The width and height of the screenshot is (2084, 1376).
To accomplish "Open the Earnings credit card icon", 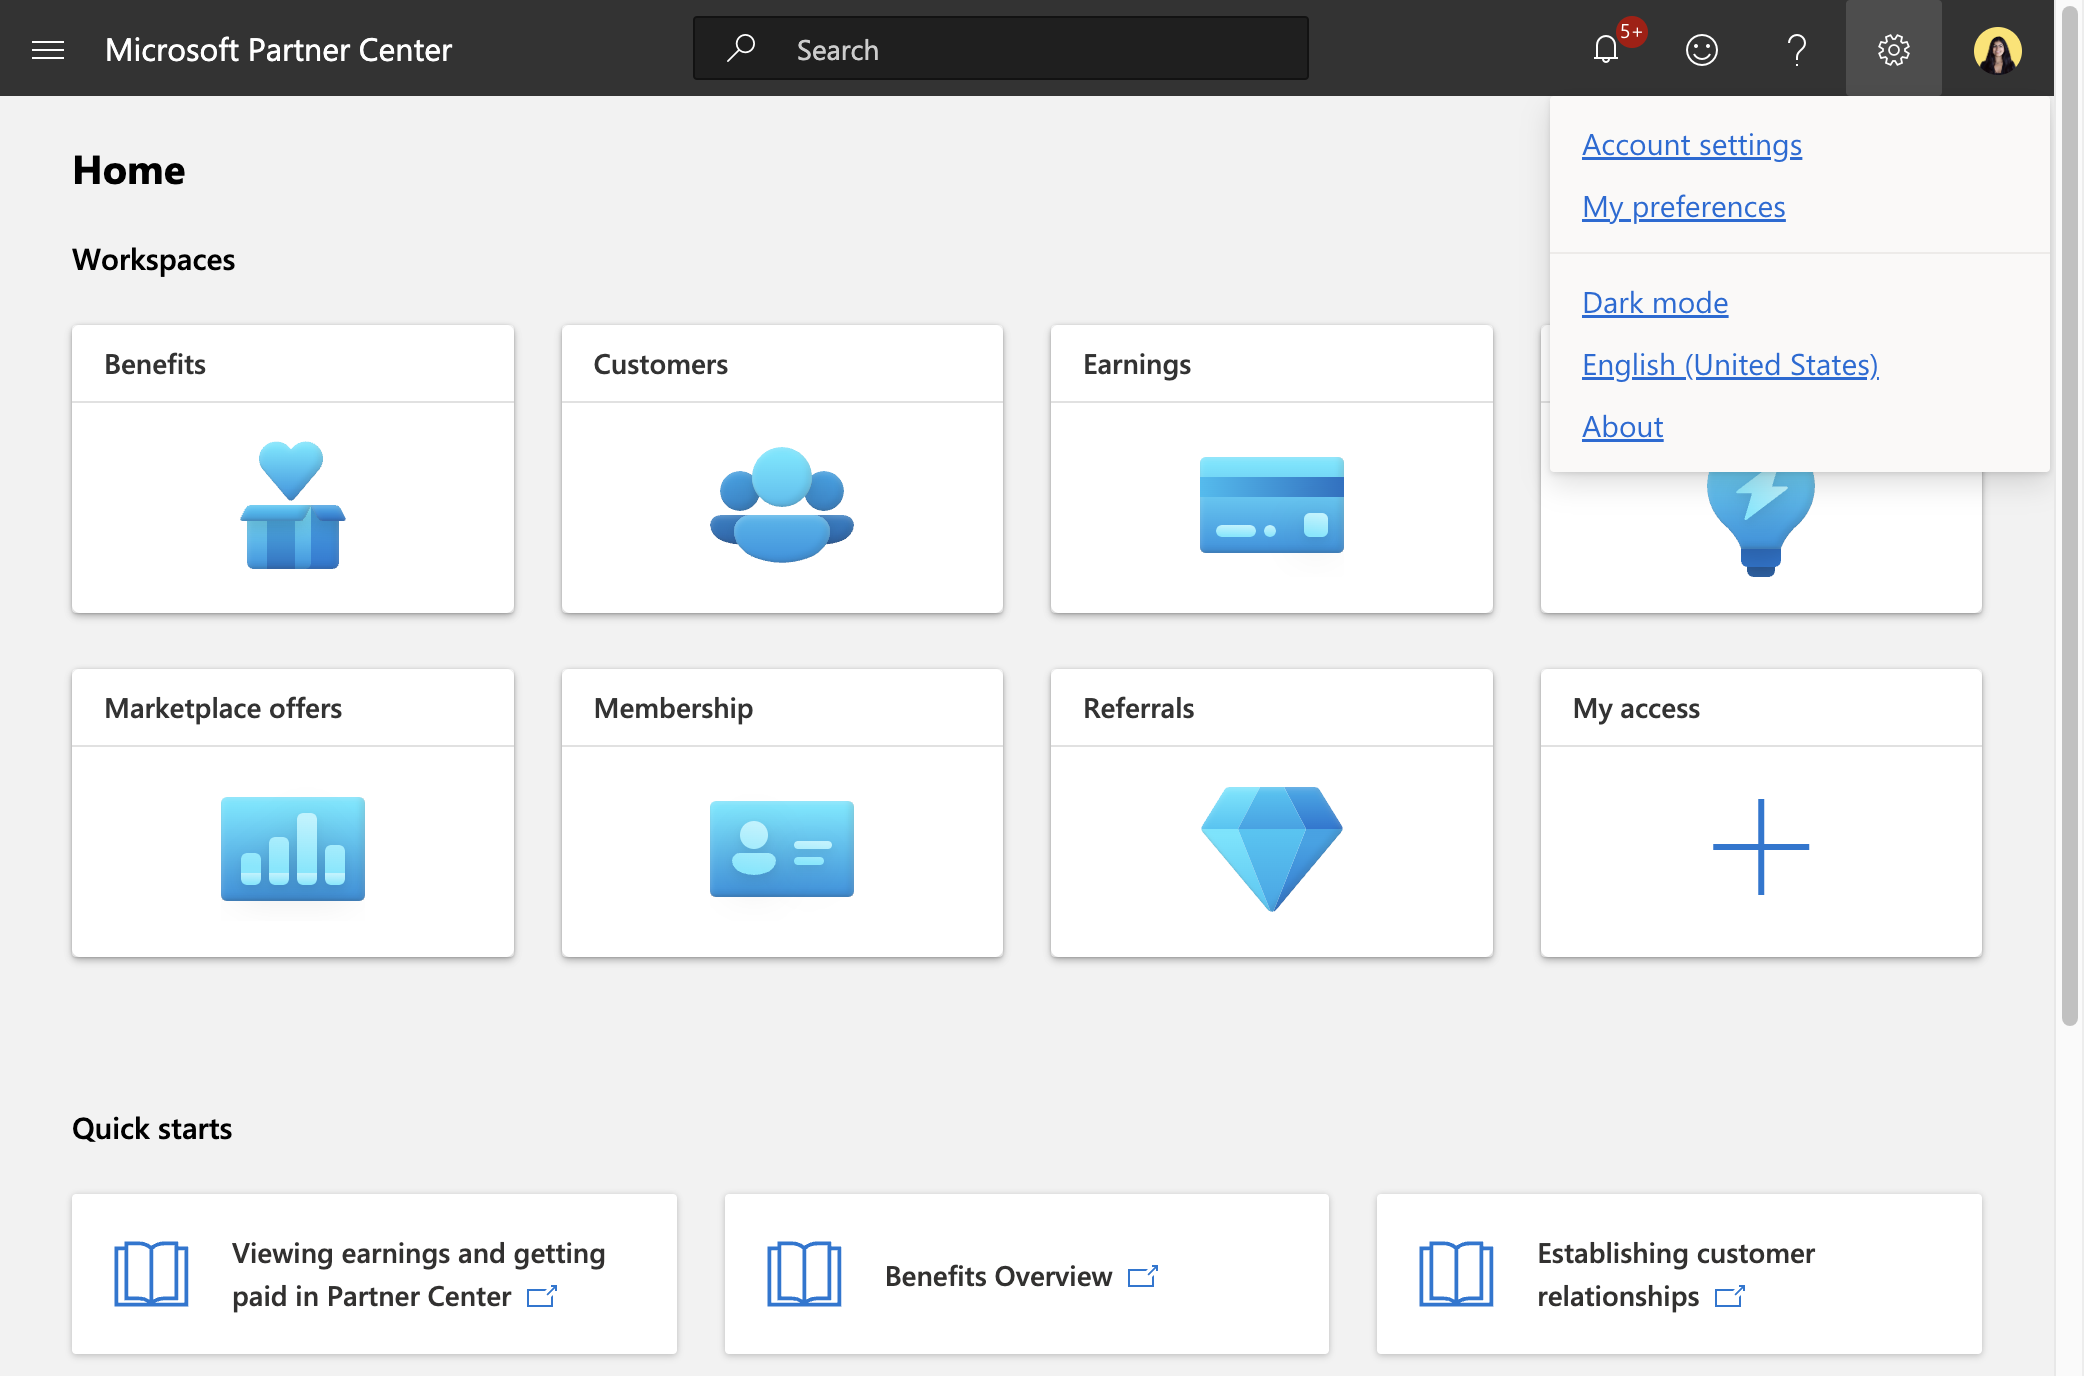I will [x=1272, y=505].
